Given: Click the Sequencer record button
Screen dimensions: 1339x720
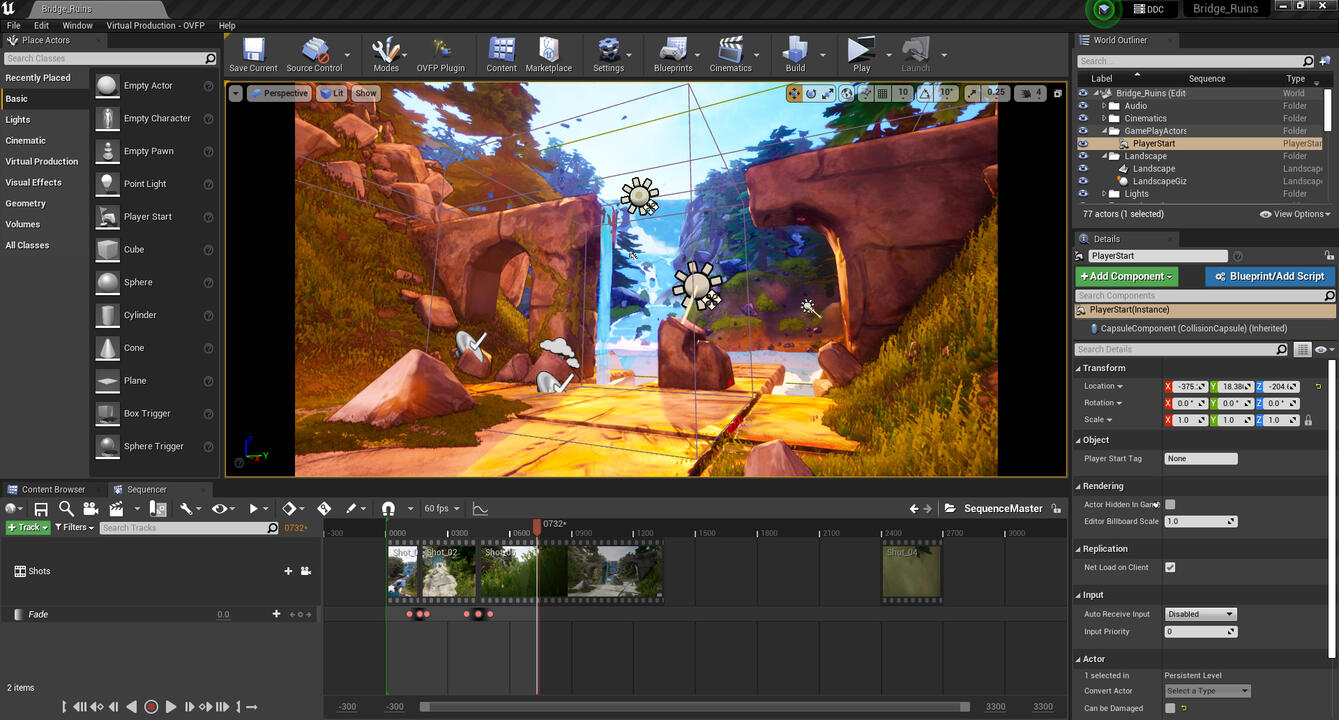Looking at the screenshot, I should (151, 707).
